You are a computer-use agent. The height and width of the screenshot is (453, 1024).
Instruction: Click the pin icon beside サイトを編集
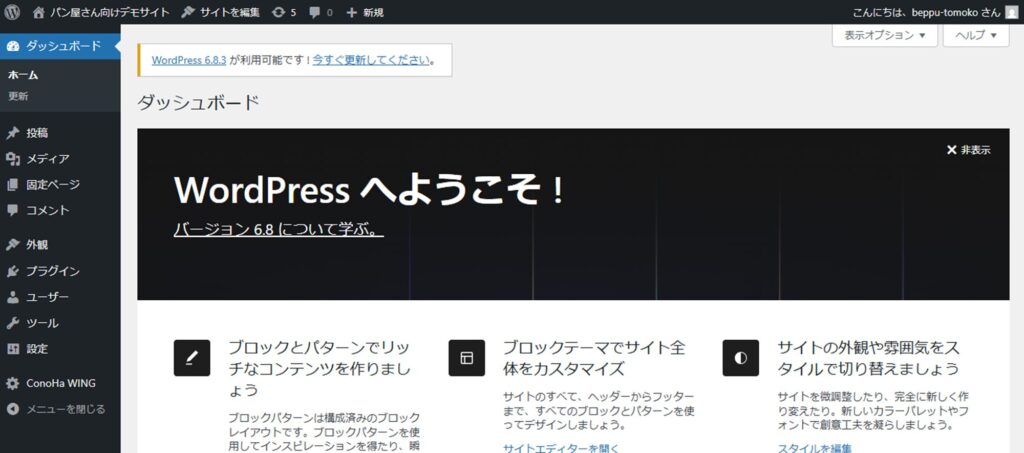(x=188, y=12)
